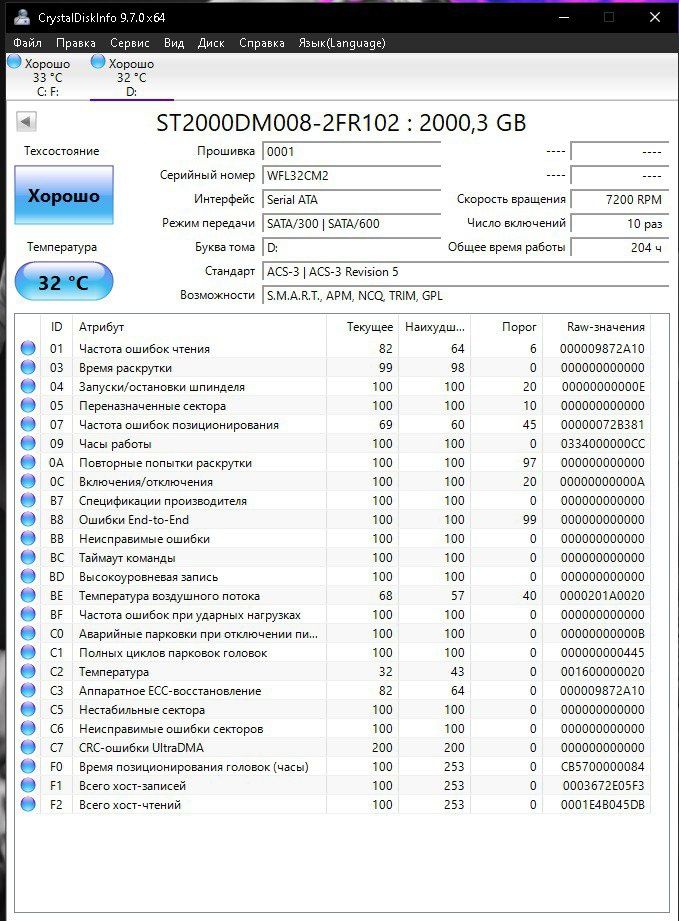Click status orb for C6 Неисправимые ошибки секторов
This screenshot has height=921, width=679.
point(28,728)
